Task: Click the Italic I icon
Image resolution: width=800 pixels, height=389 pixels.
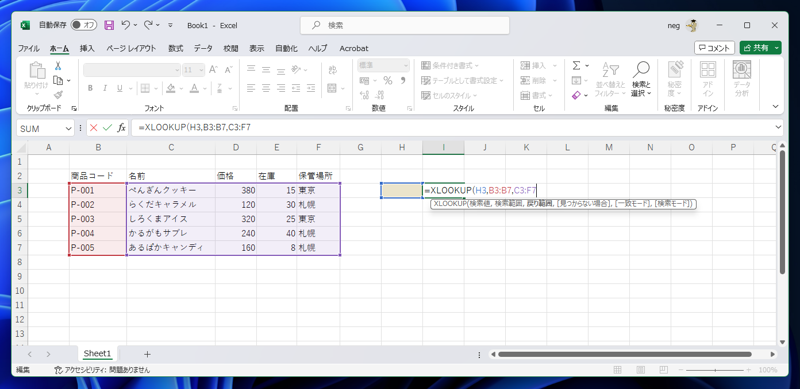Action: tap(105, 88)
